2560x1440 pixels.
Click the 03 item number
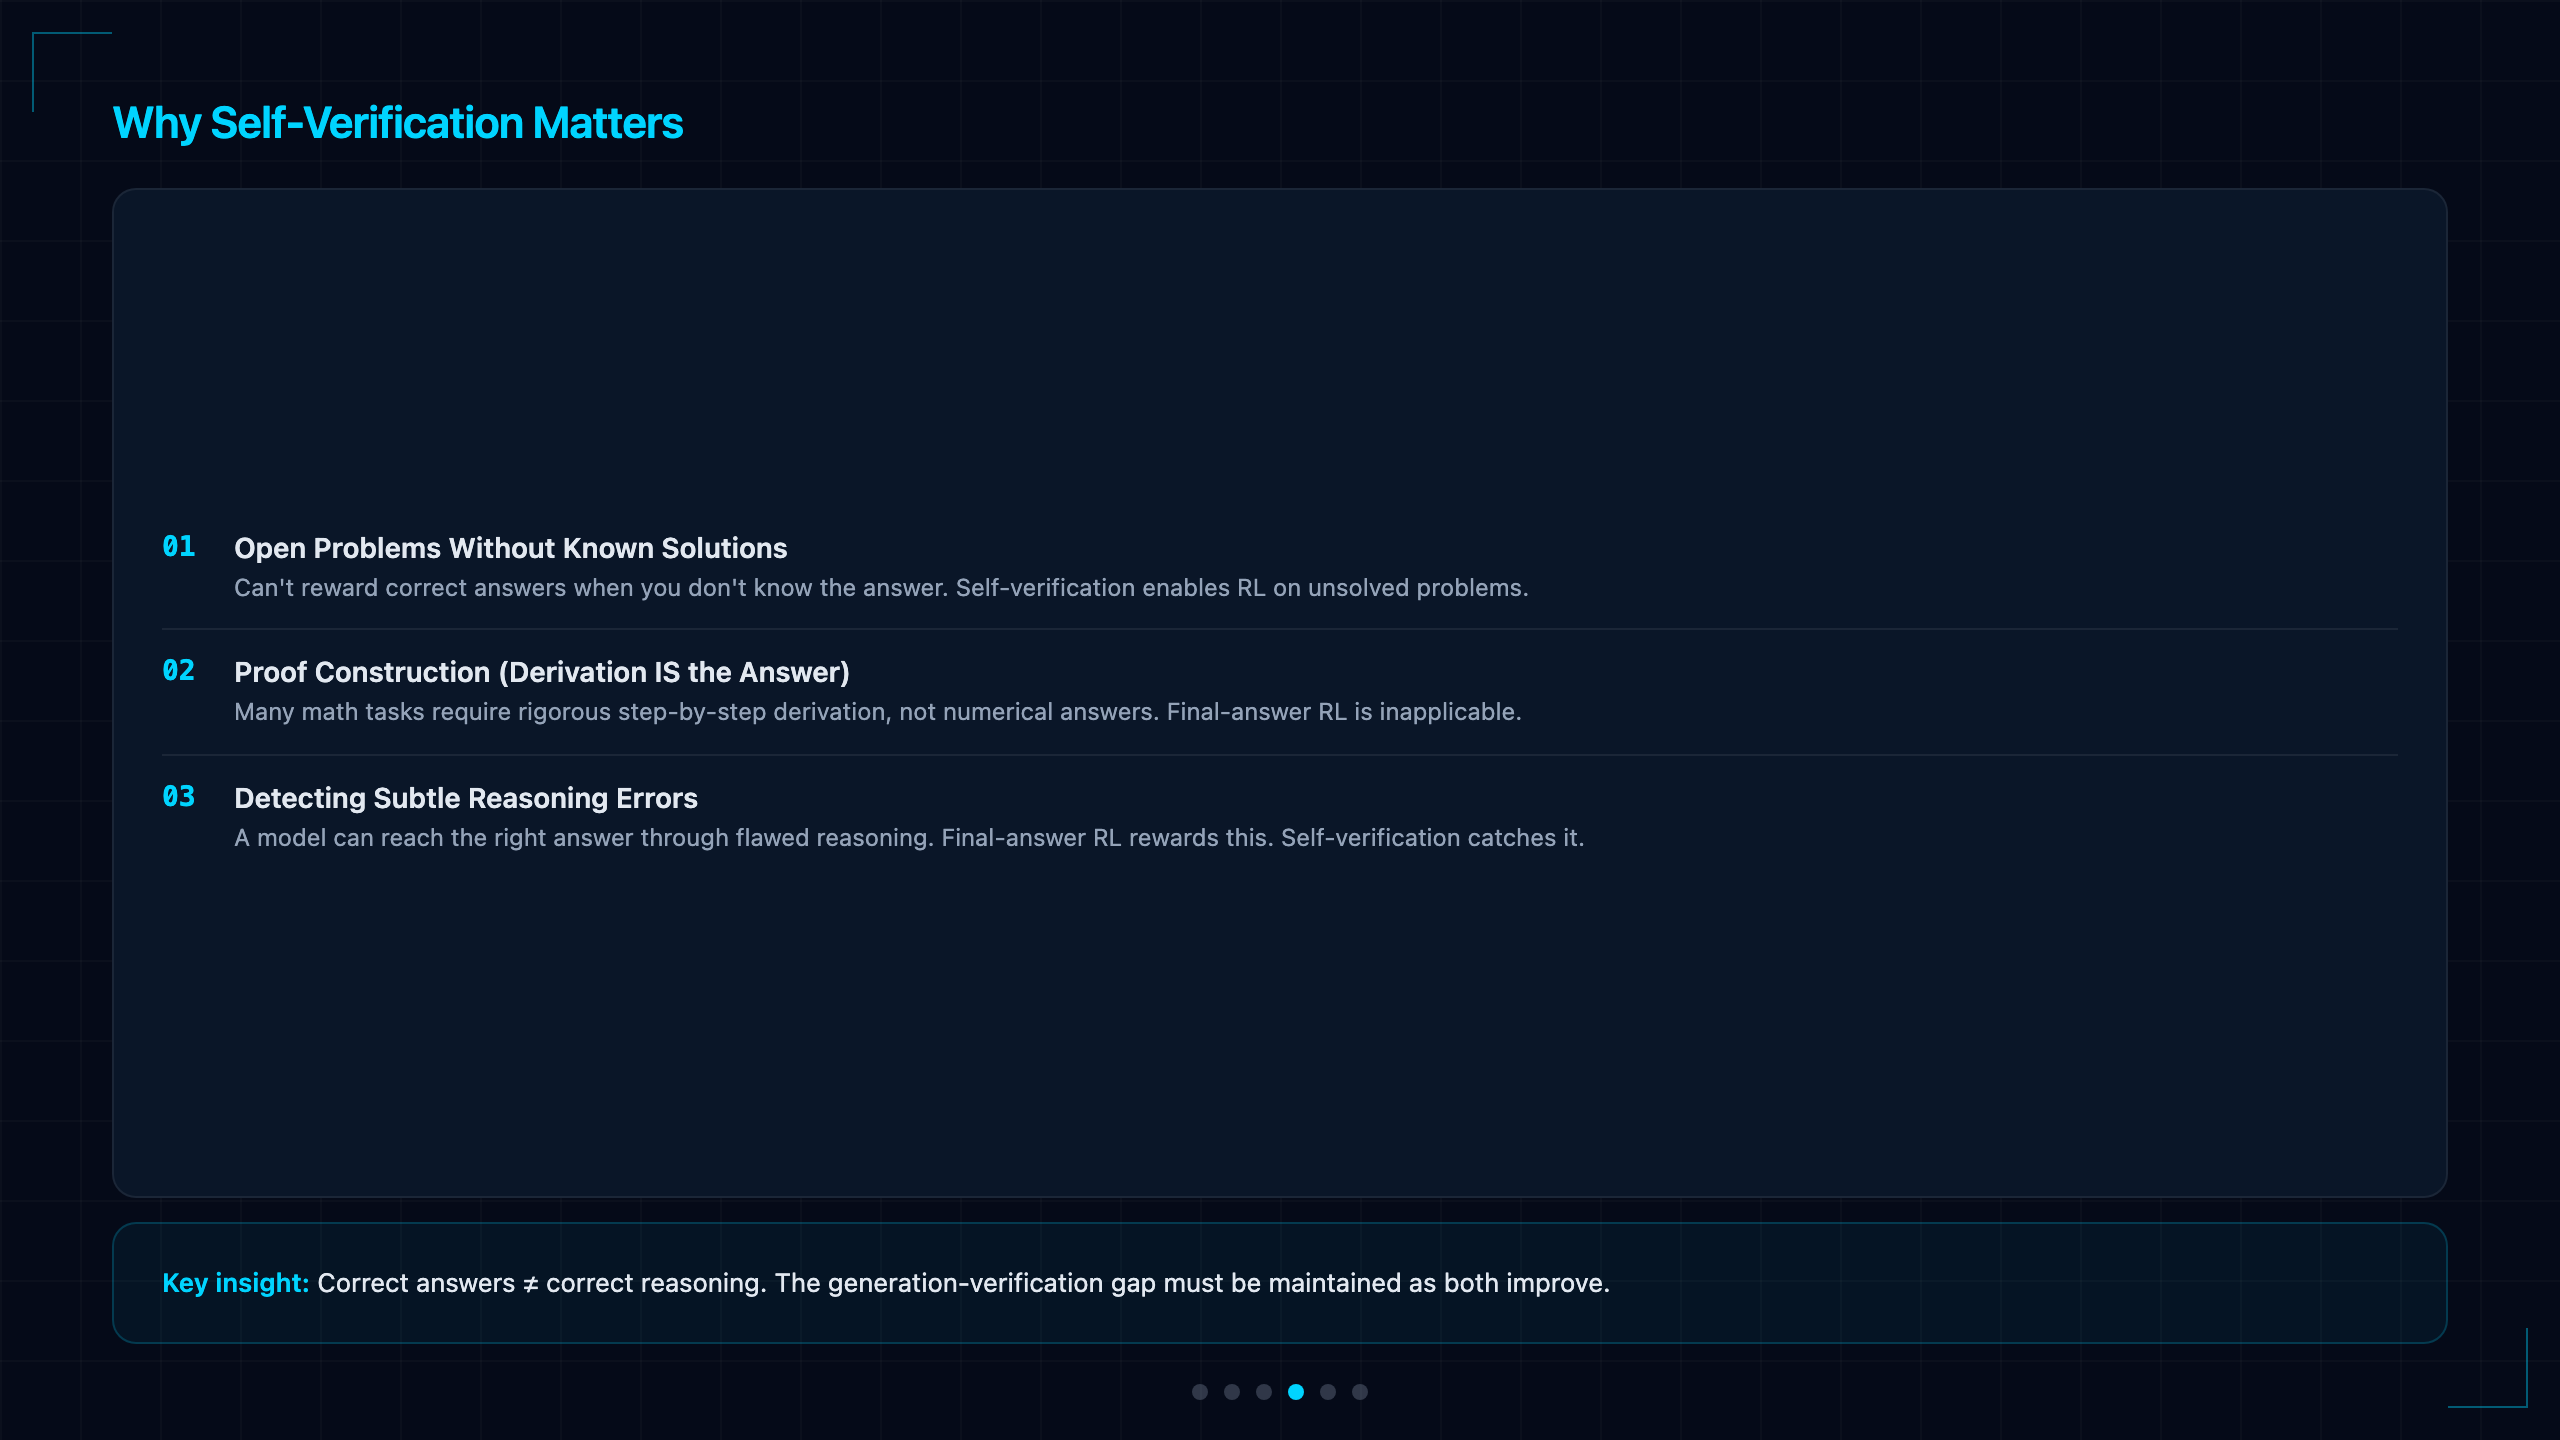[179, 796]
